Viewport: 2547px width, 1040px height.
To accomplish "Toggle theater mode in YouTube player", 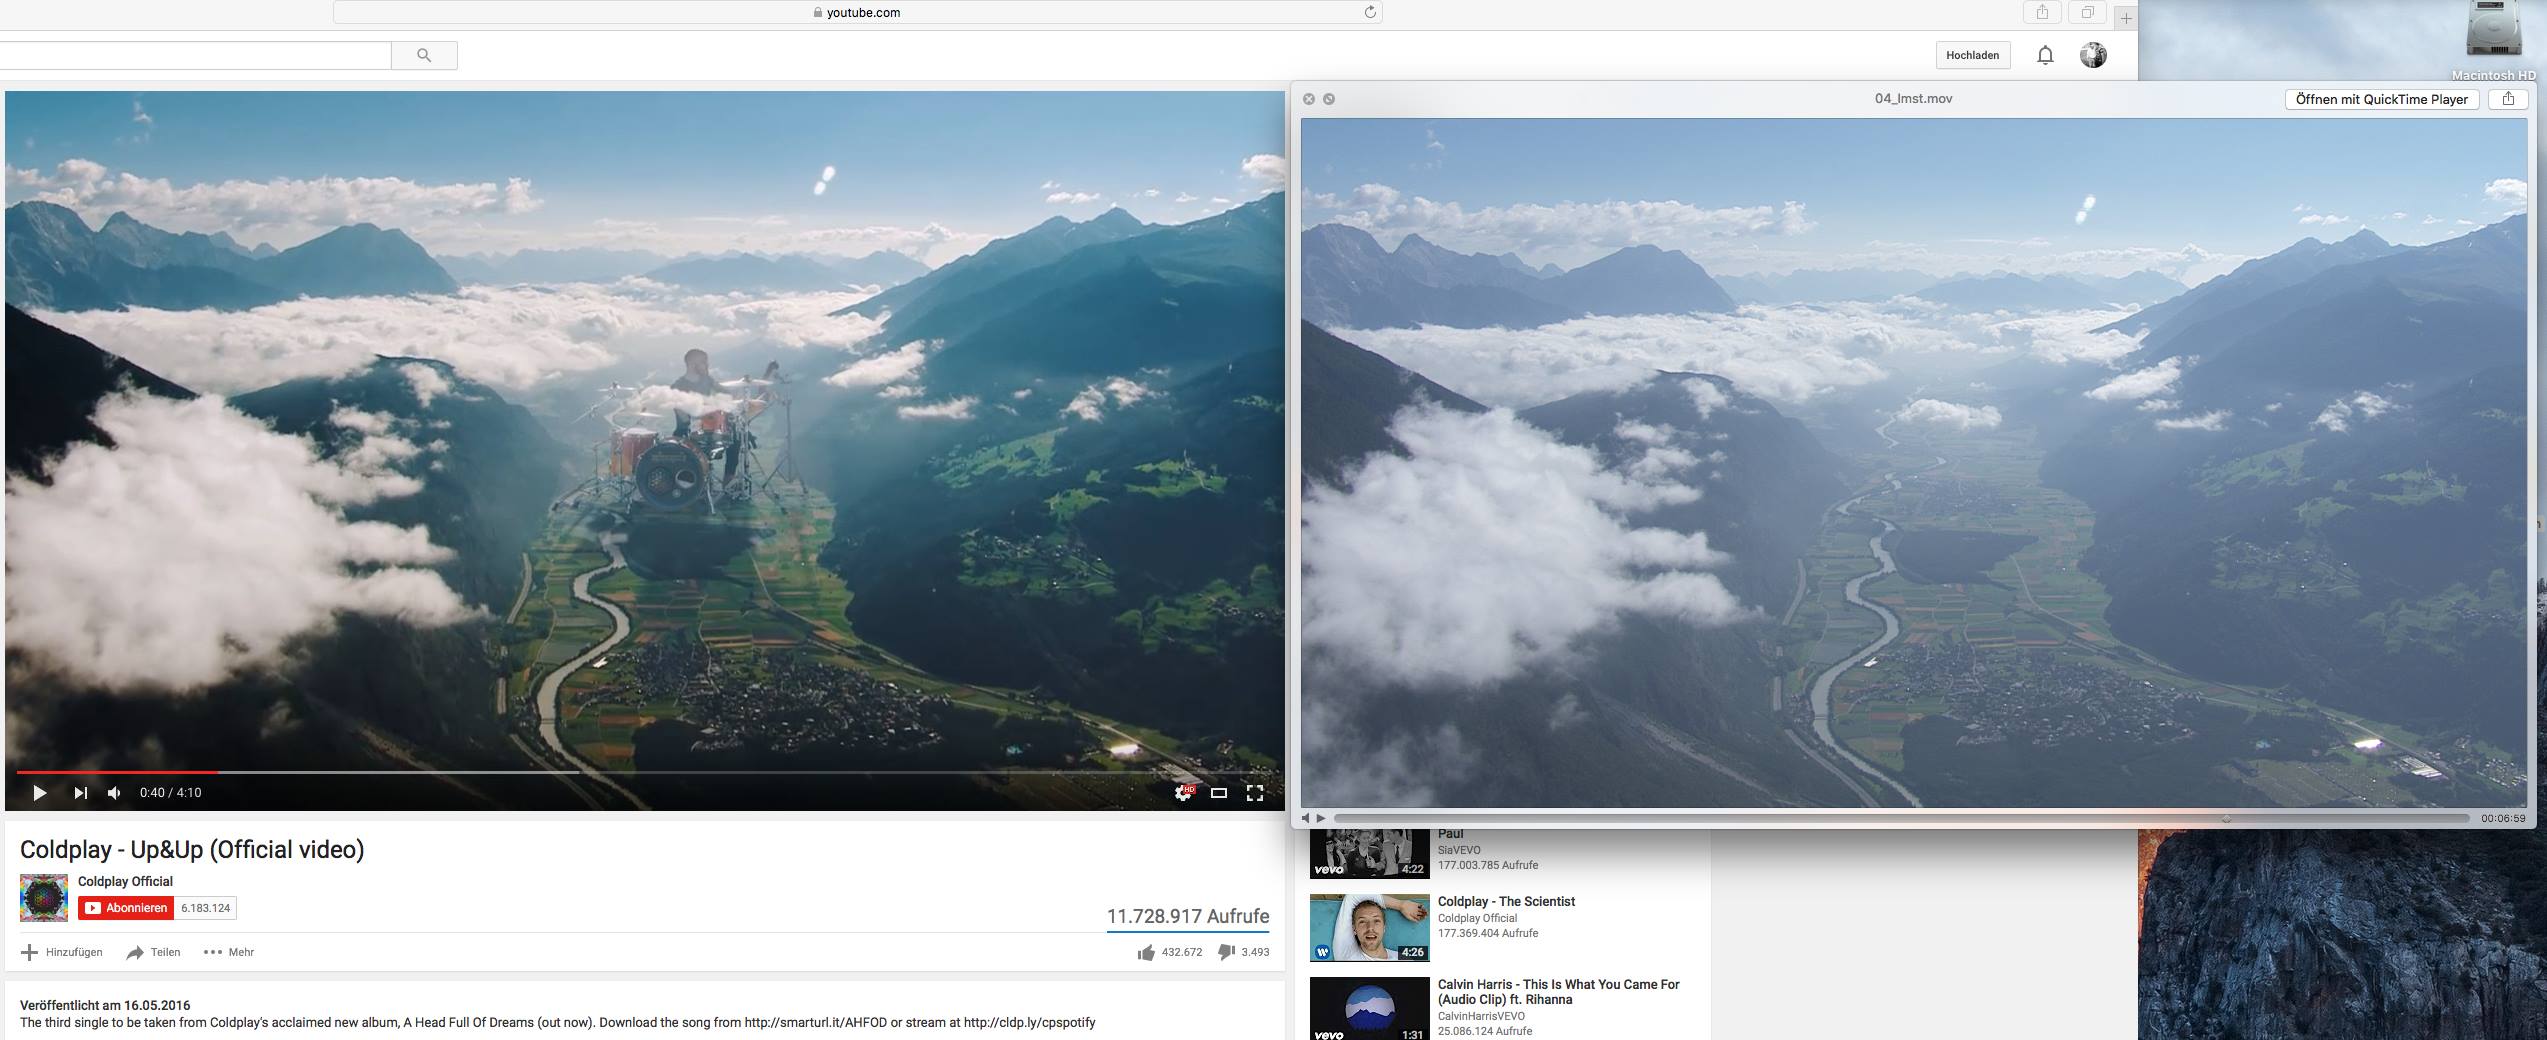I will [1218, 793].
